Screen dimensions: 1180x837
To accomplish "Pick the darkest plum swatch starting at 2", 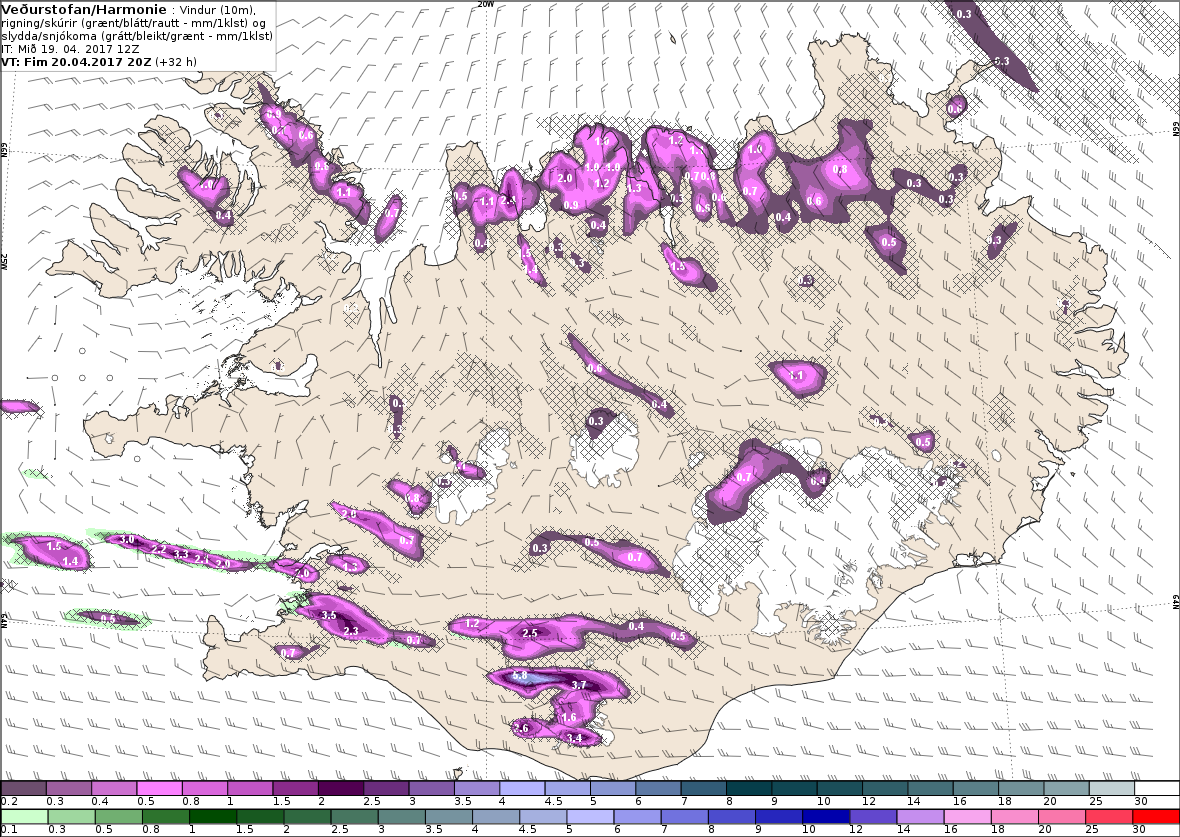I will tap(341, 788).
